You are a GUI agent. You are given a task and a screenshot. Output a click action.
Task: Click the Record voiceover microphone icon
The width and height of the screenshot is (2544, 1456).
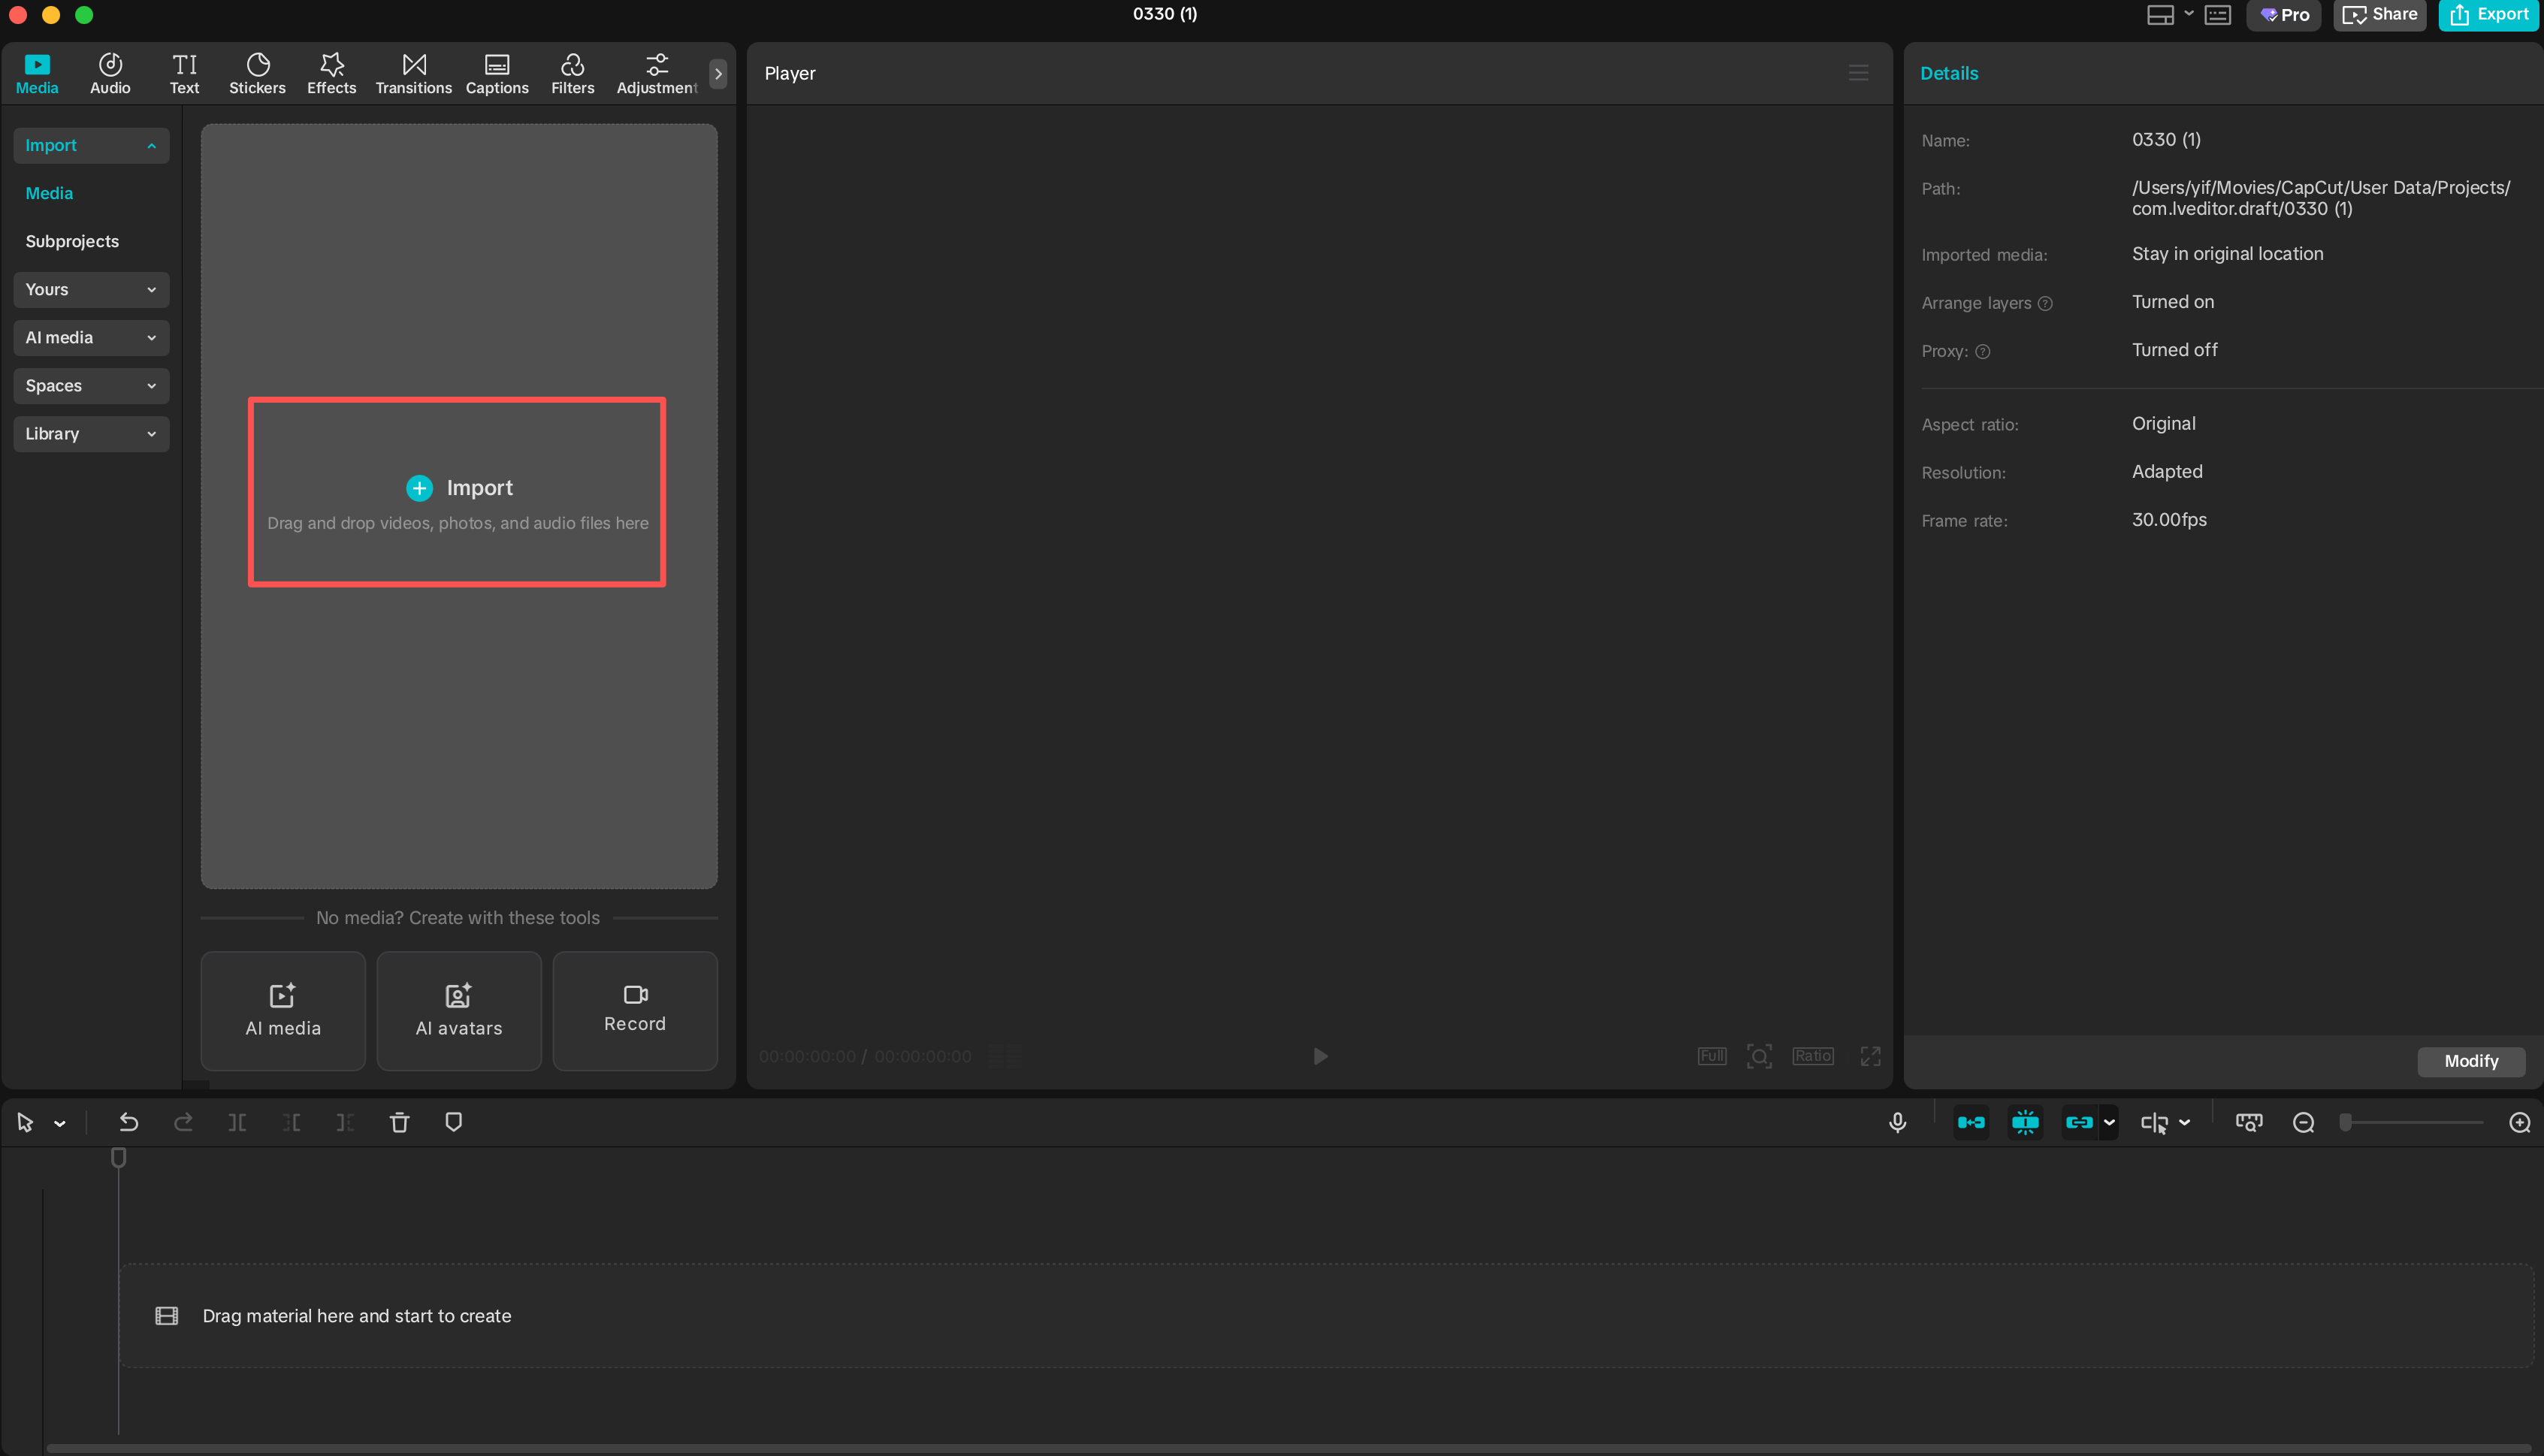click(1897, 1122)
